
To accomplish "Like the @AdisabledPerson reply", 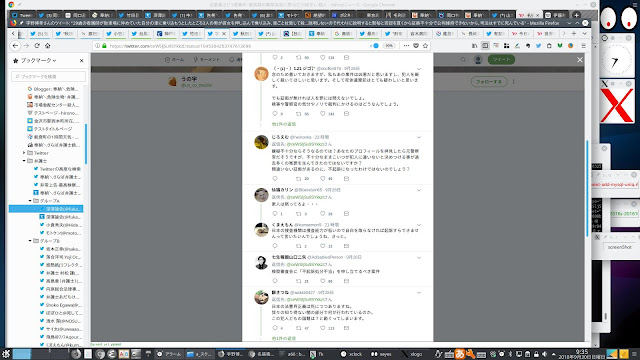I will tap(322, 281).
